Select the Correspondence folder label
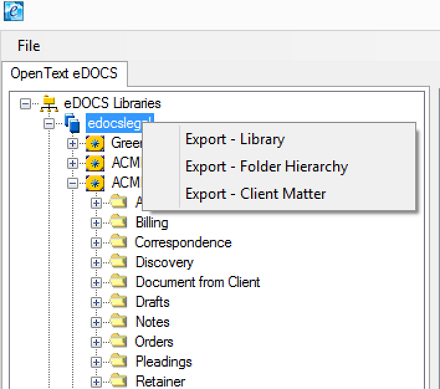Screen dimensions: 440x389 click(x=183, y=243)
